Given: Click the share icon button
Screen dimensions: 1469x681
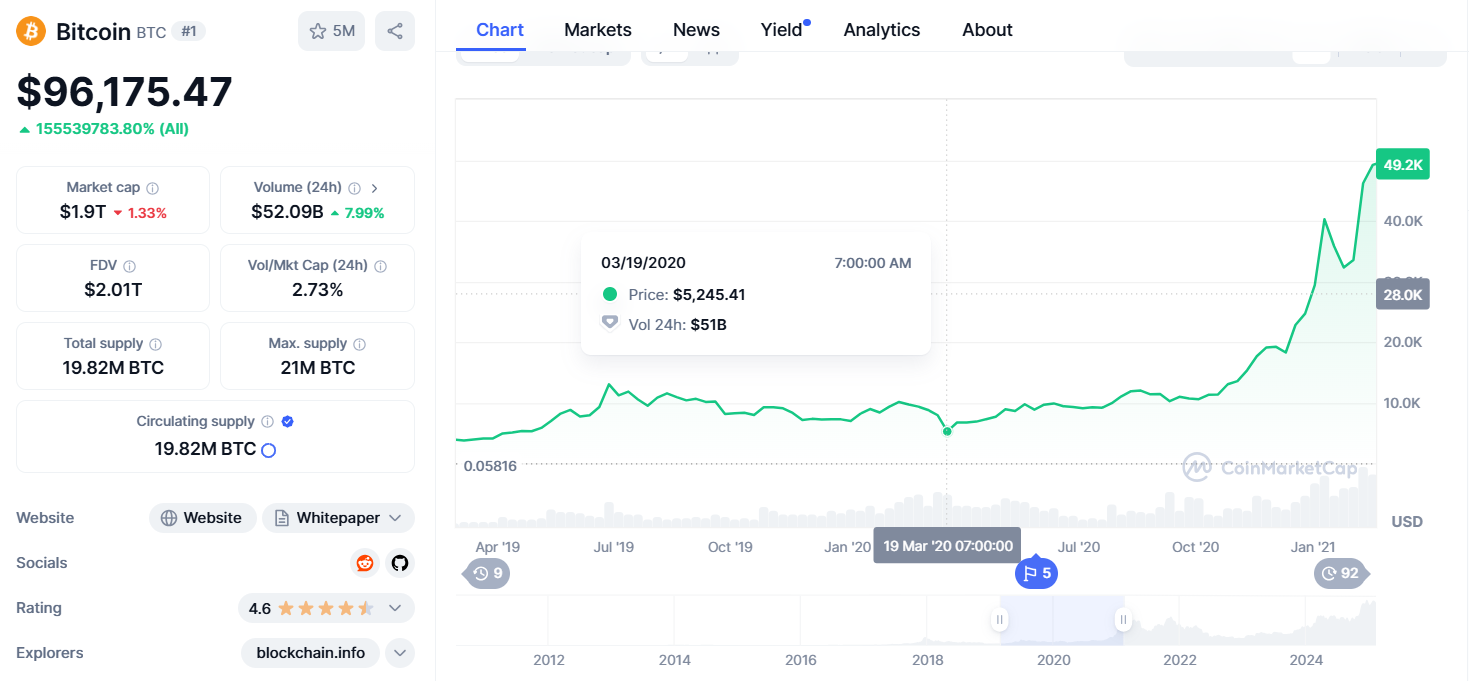Looking at the screenshot, I should pos(395,31).
